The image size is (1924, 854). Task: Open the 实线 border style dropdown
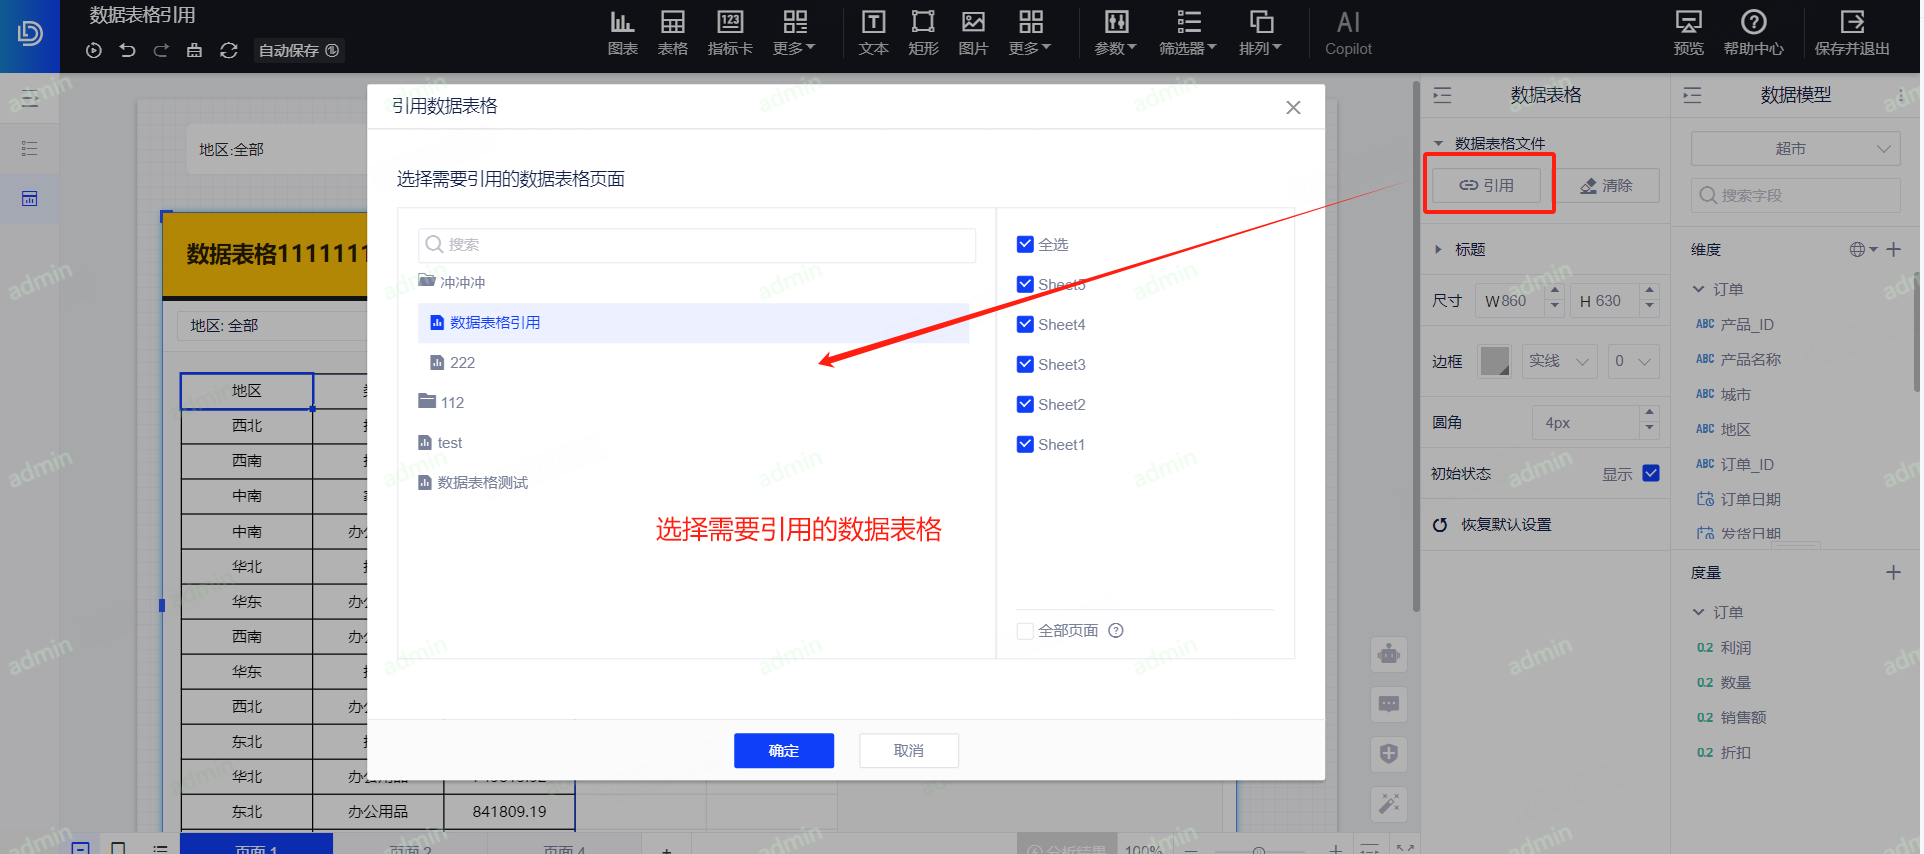pos(1559,361)
